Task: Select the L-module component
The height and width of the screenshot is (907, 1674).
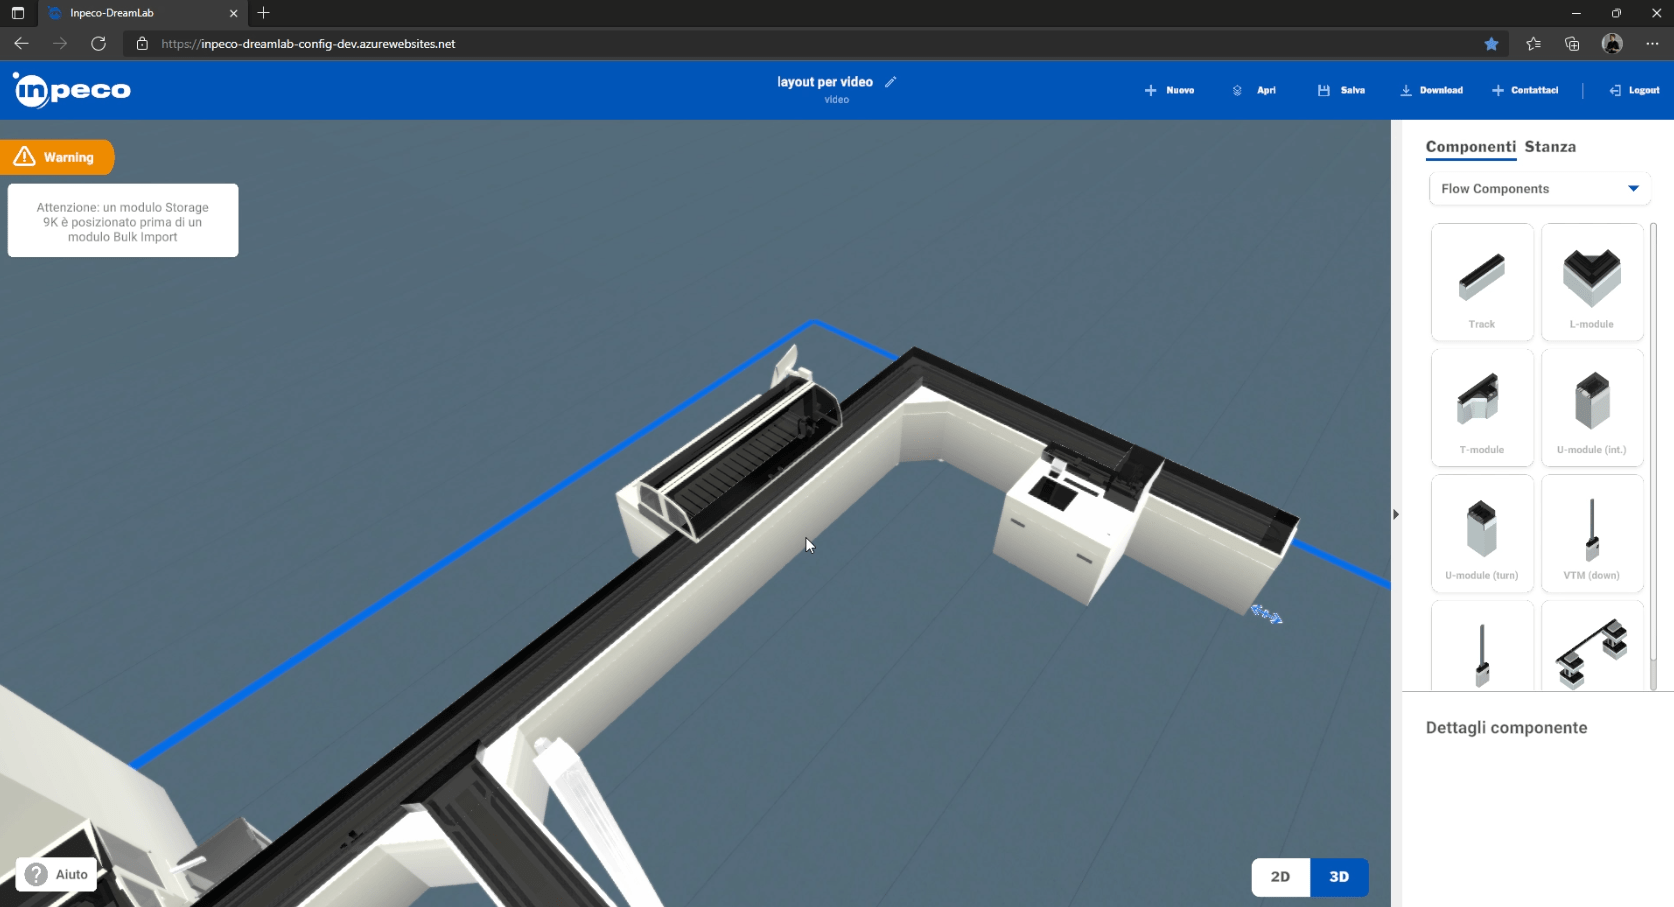Action: [x=1591, y=282]
